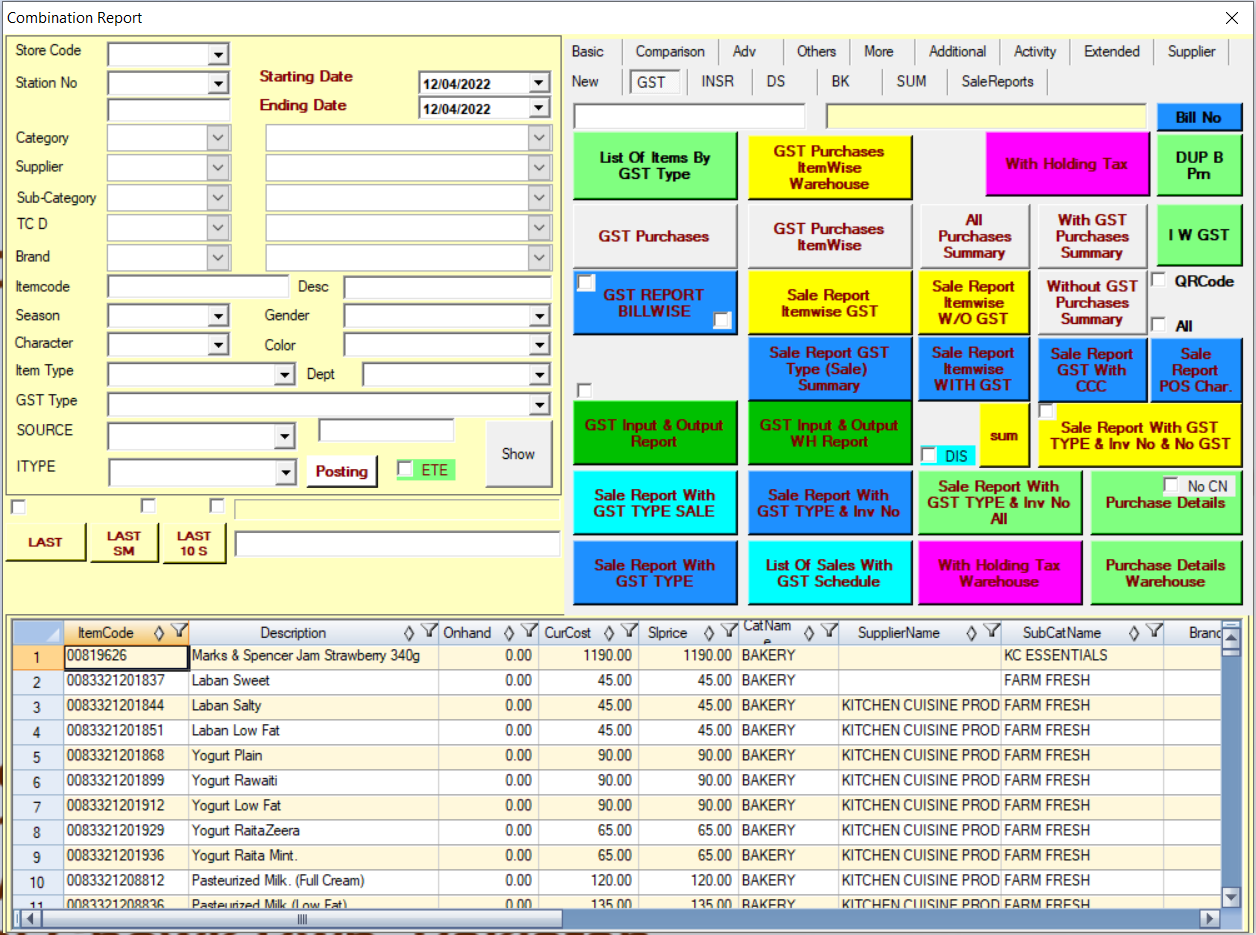Tick the checkbox above the LAST SM button
The image size is (1256, 935).
[x=148, y=506]
